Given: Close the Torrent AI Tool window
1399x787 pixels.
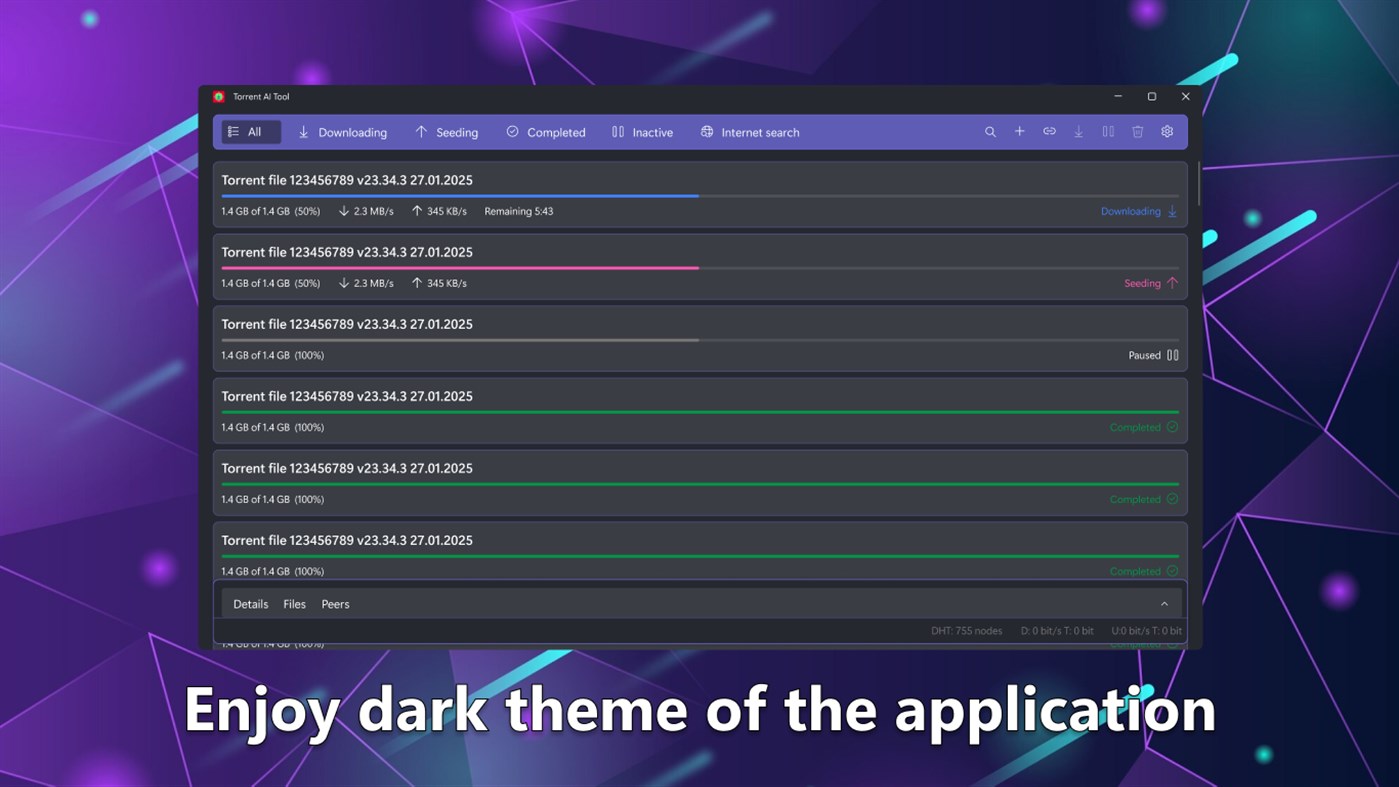Looking at the screenshot, I should click(x=1185, y=97).
